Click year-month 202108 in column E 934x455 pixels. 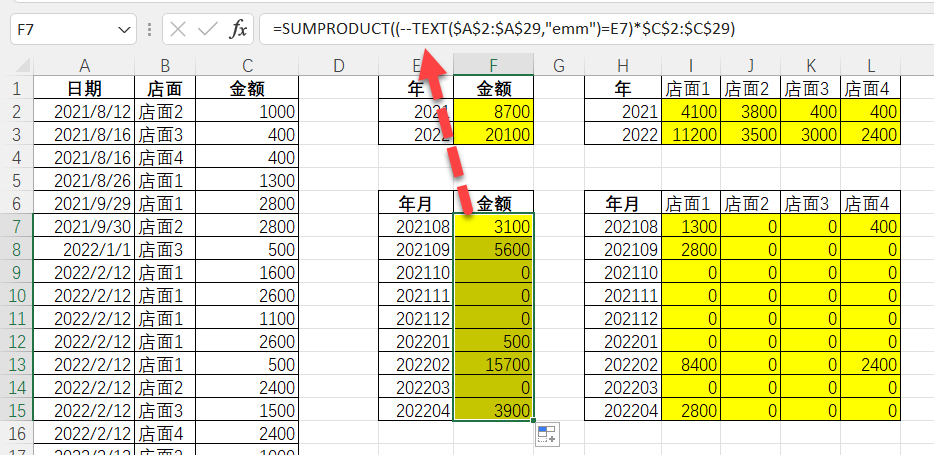click(416, 226)
